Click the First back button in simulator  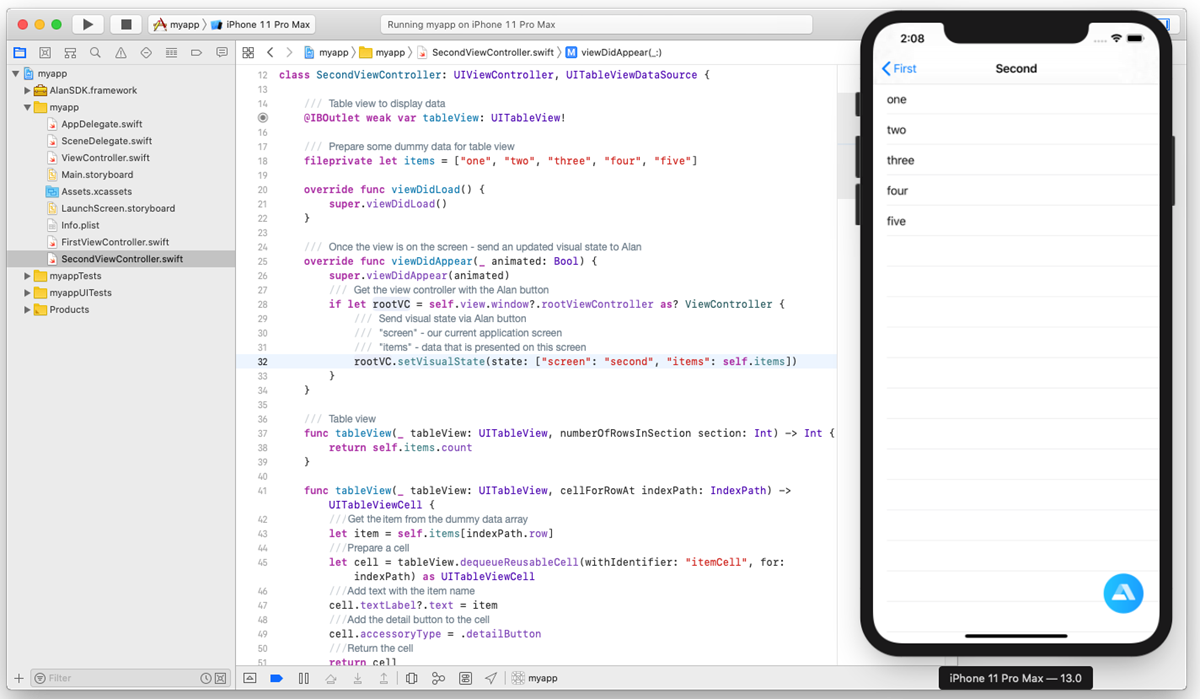(899, 68)
